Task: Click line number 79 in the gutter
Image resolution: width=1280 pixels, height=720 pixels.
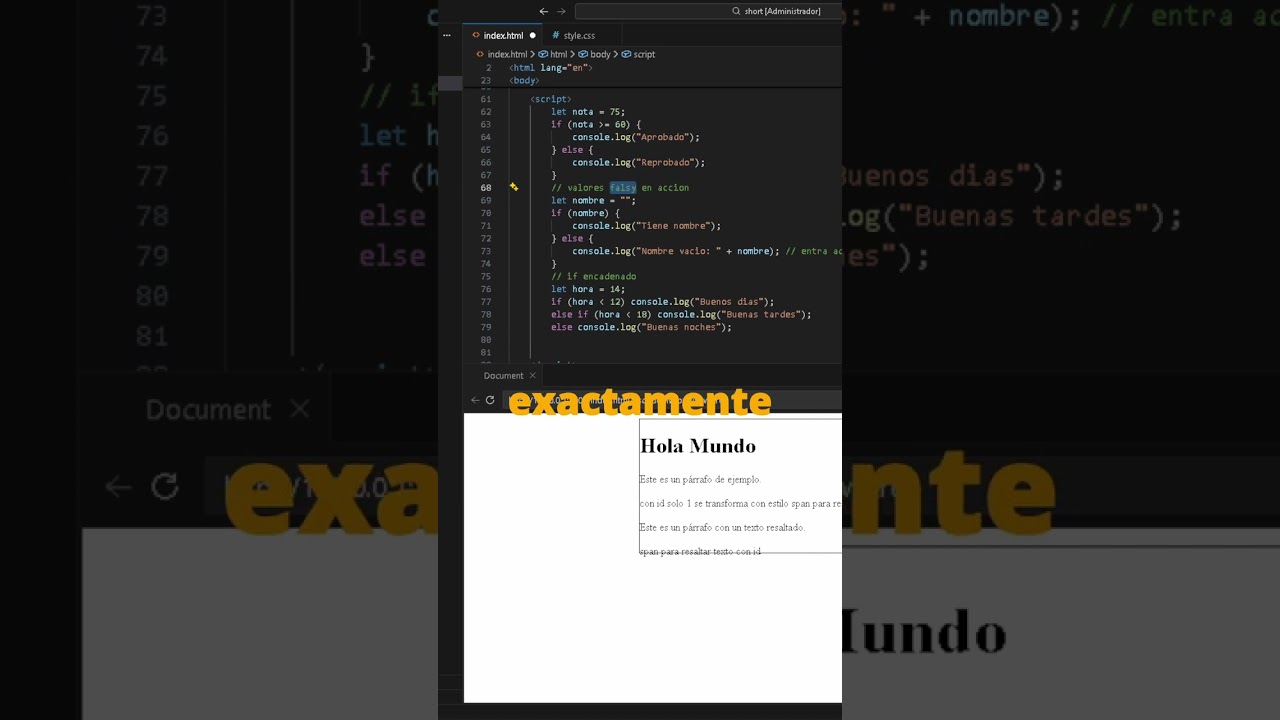Action: coord(485,327)
